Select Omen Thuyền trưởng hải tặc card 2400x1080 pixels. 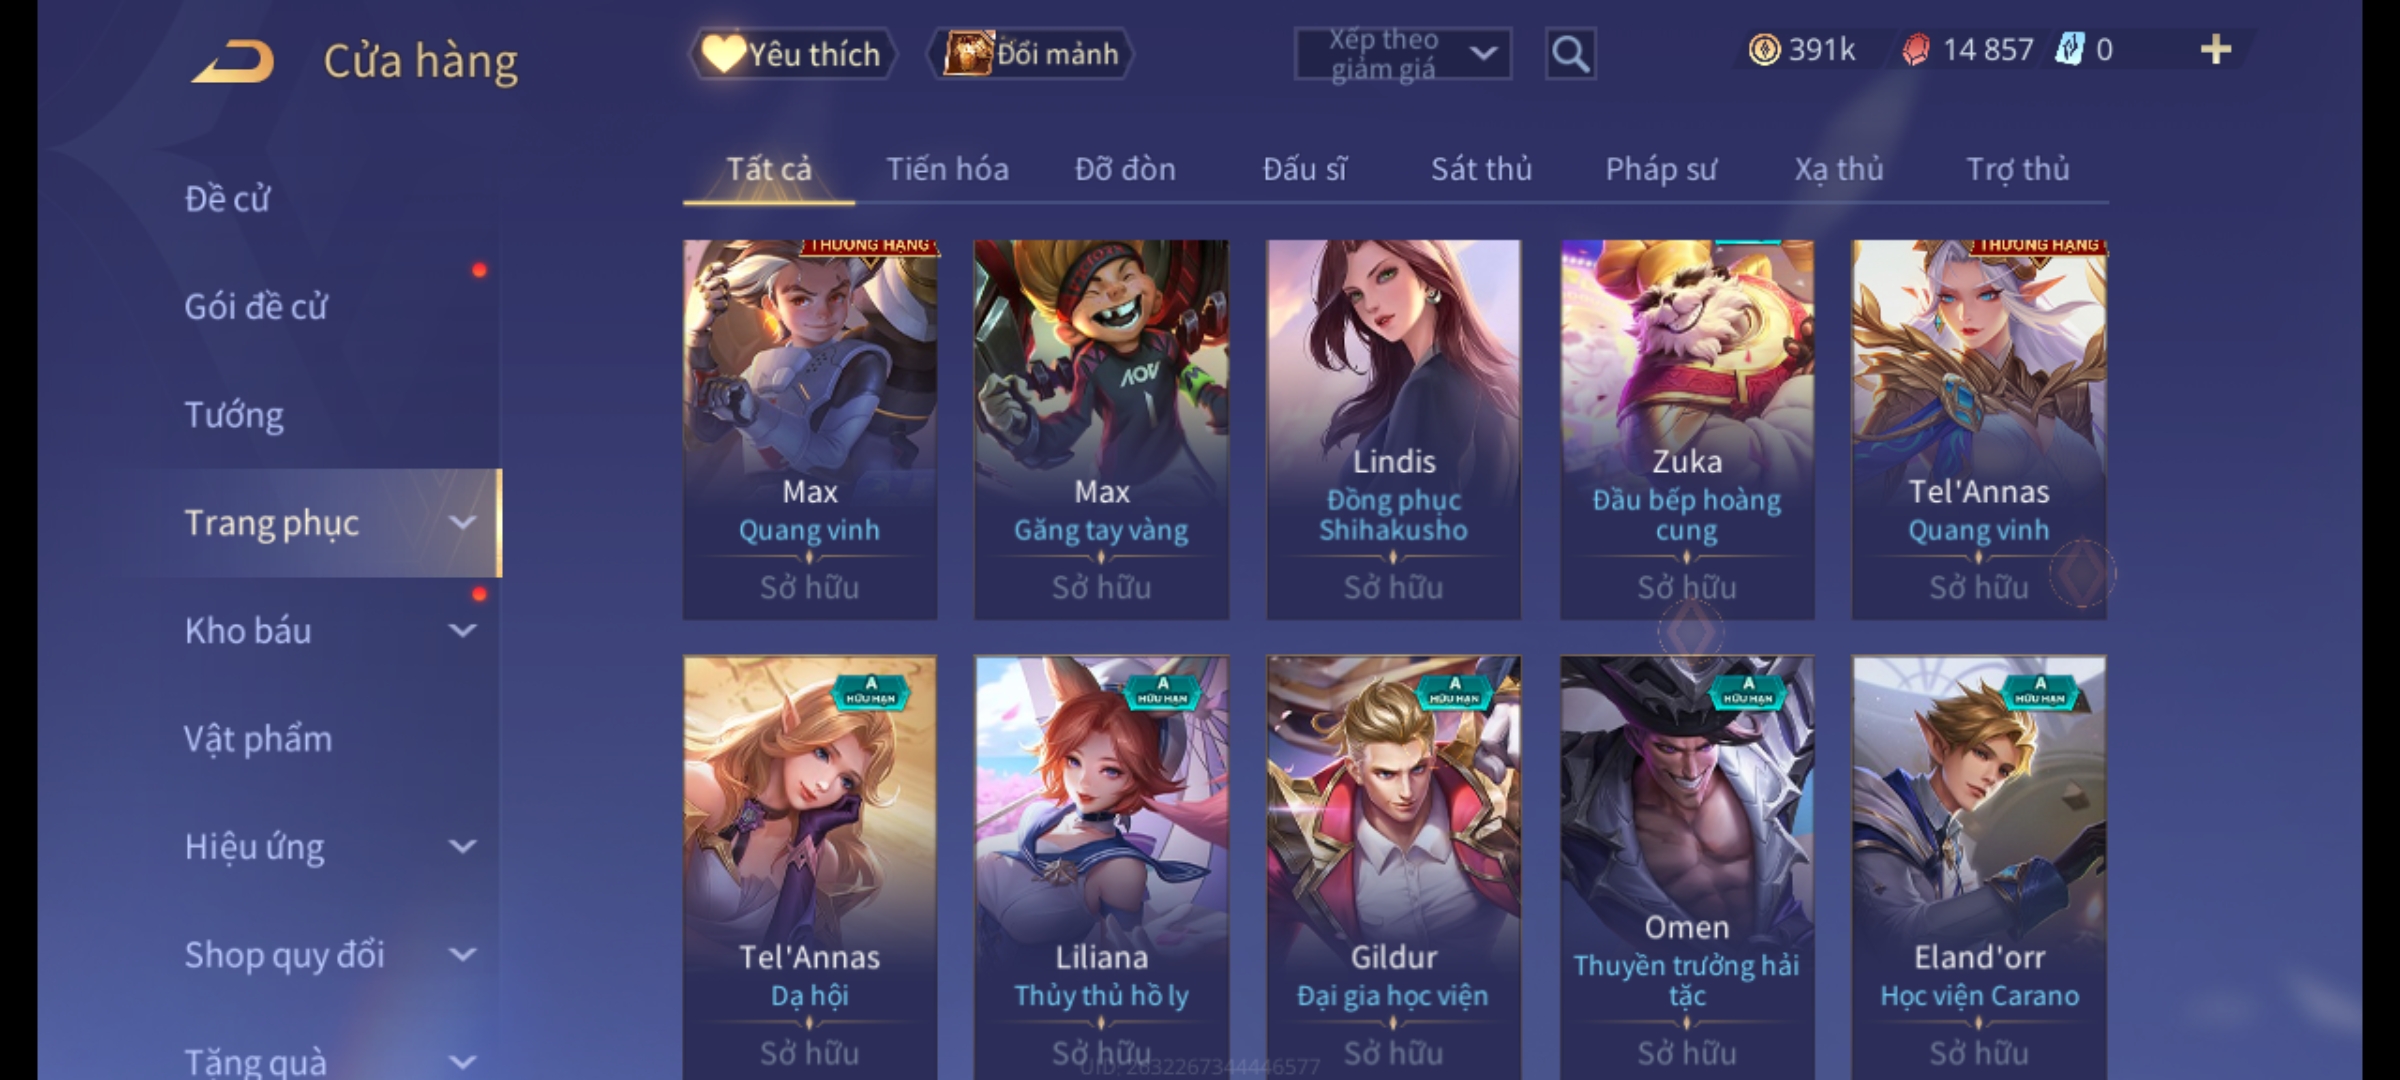[x=1687, y=867]
